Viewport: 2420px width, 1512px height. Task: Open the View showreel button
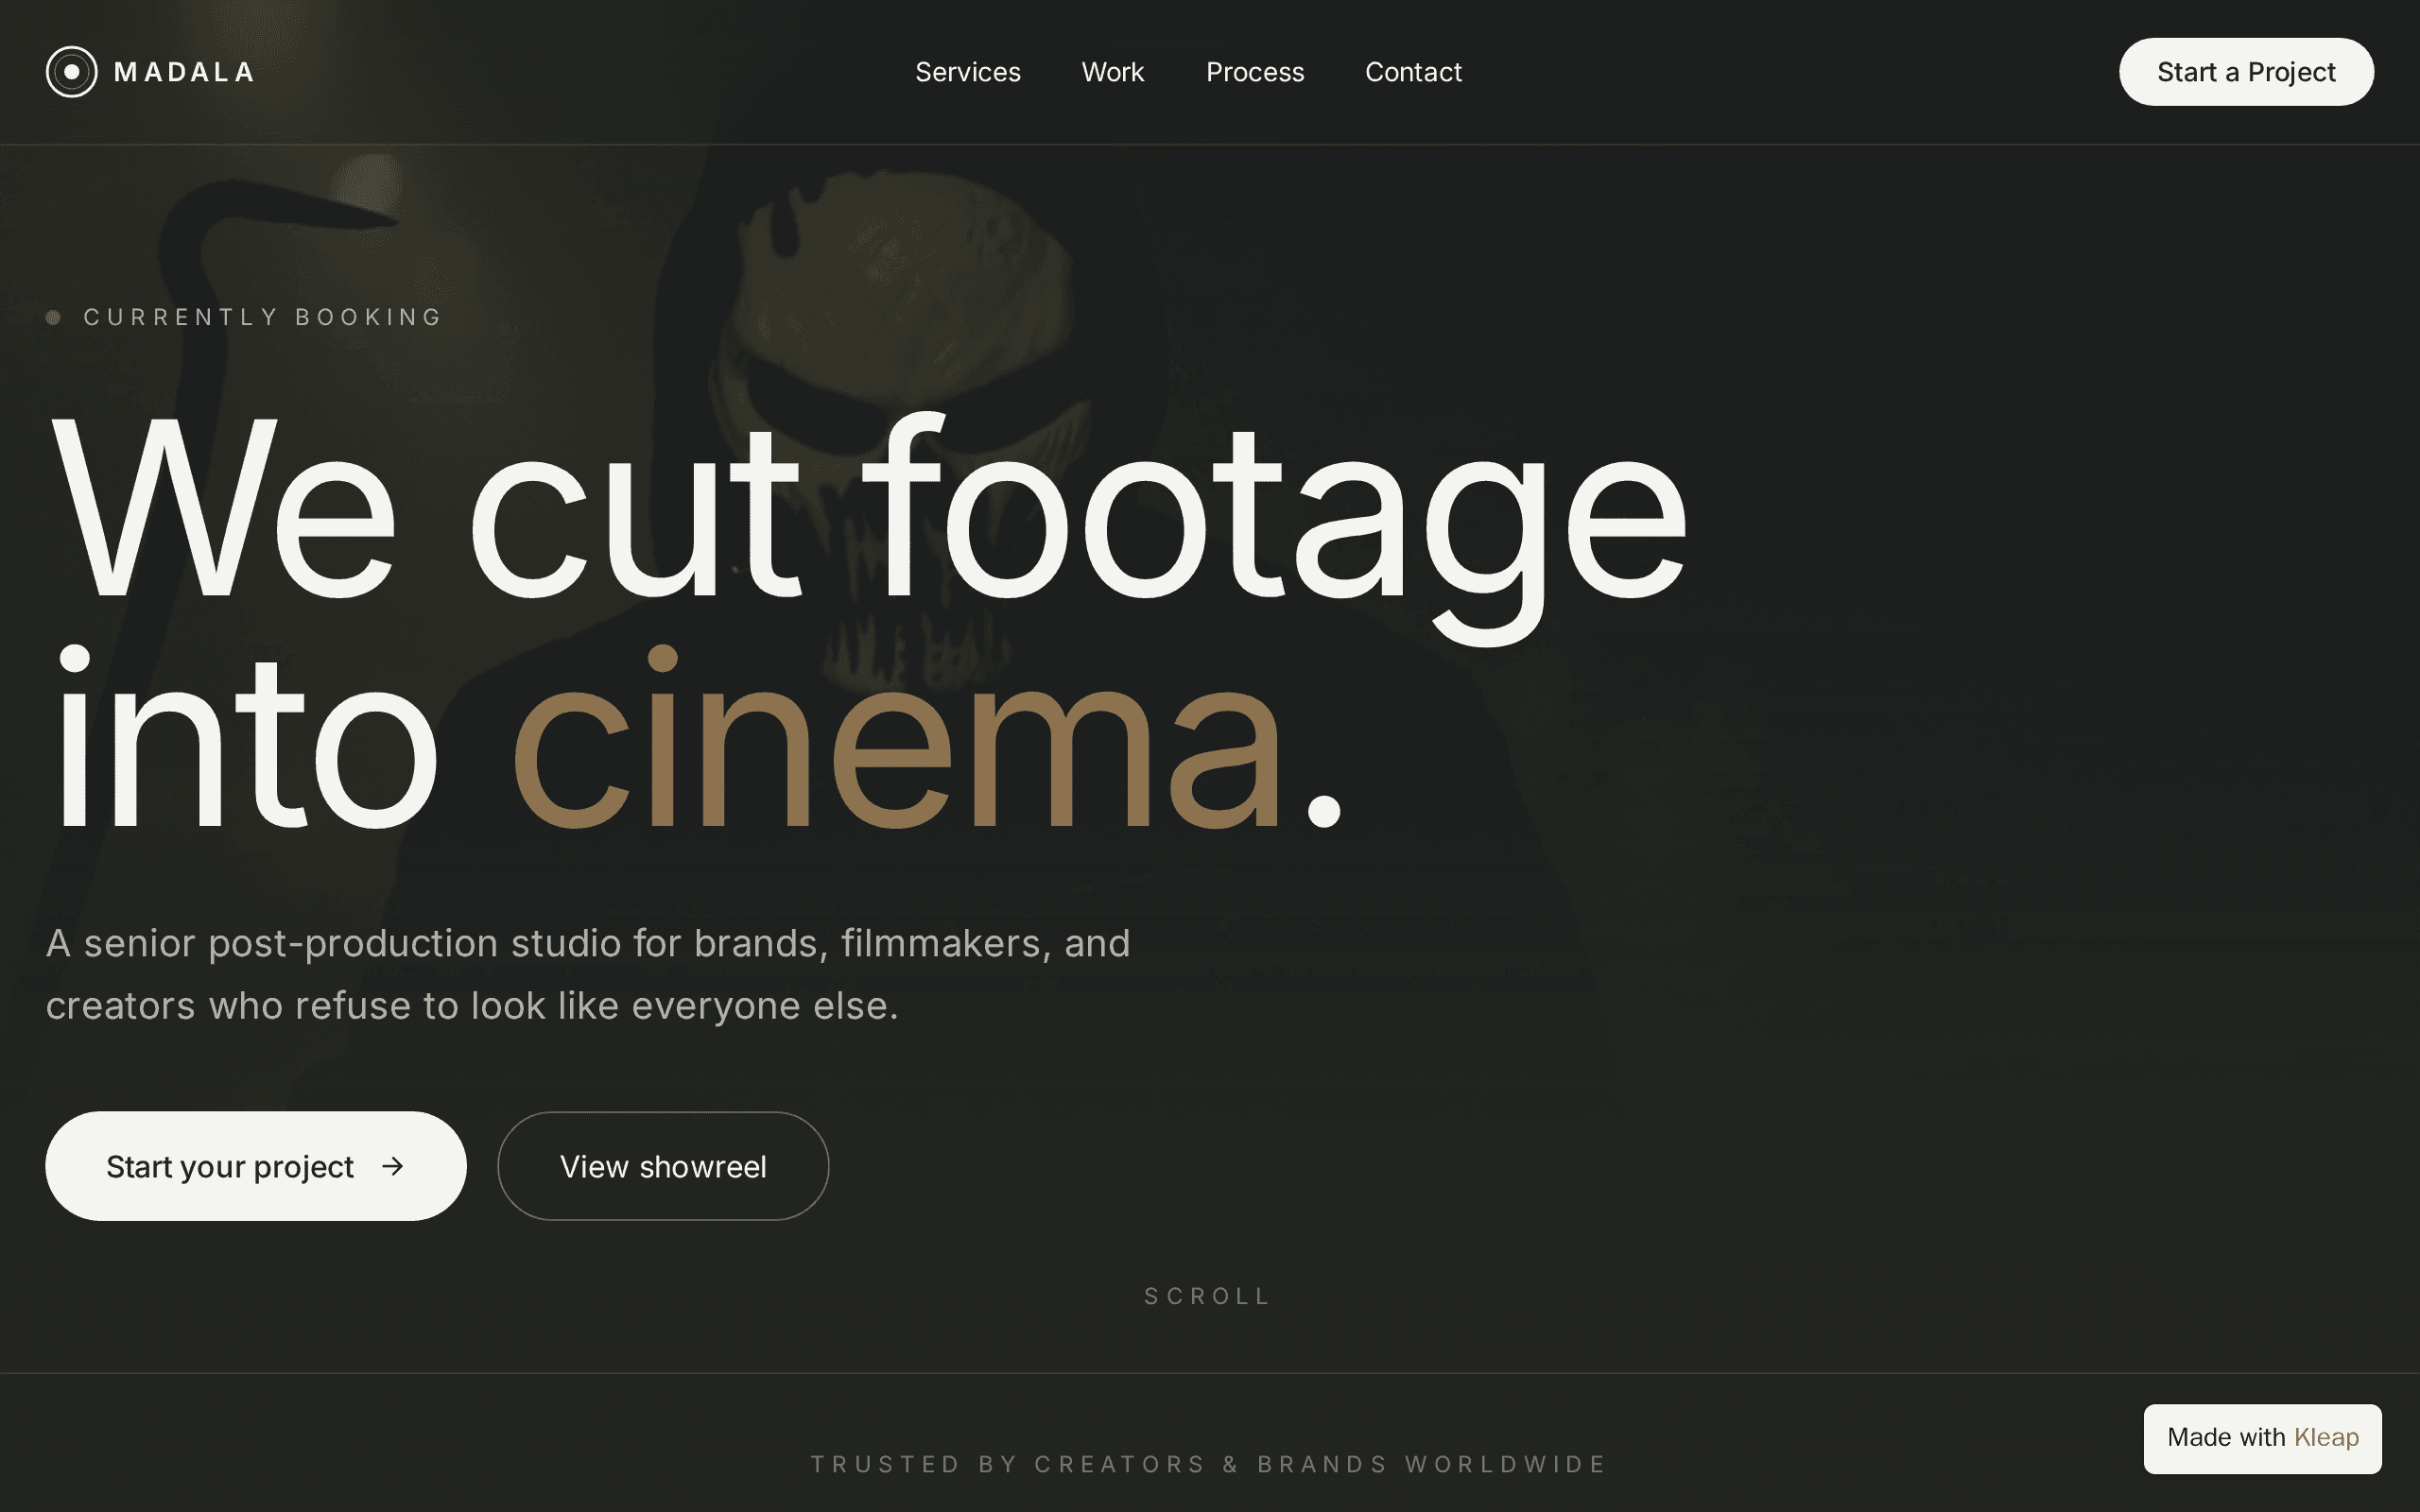tap(663, 1166)
